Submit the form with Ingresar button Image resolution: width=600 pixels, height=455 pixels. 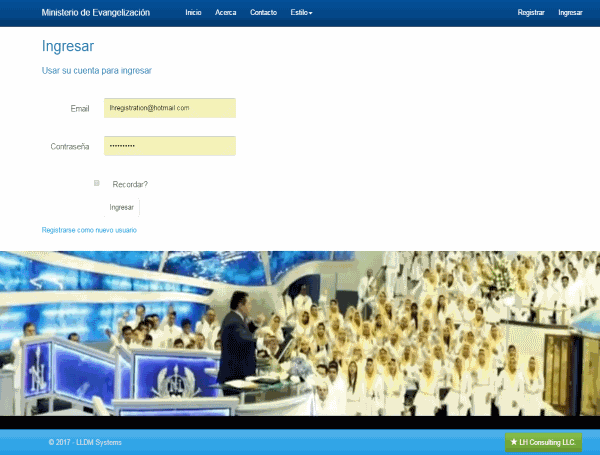coord(122,207)
